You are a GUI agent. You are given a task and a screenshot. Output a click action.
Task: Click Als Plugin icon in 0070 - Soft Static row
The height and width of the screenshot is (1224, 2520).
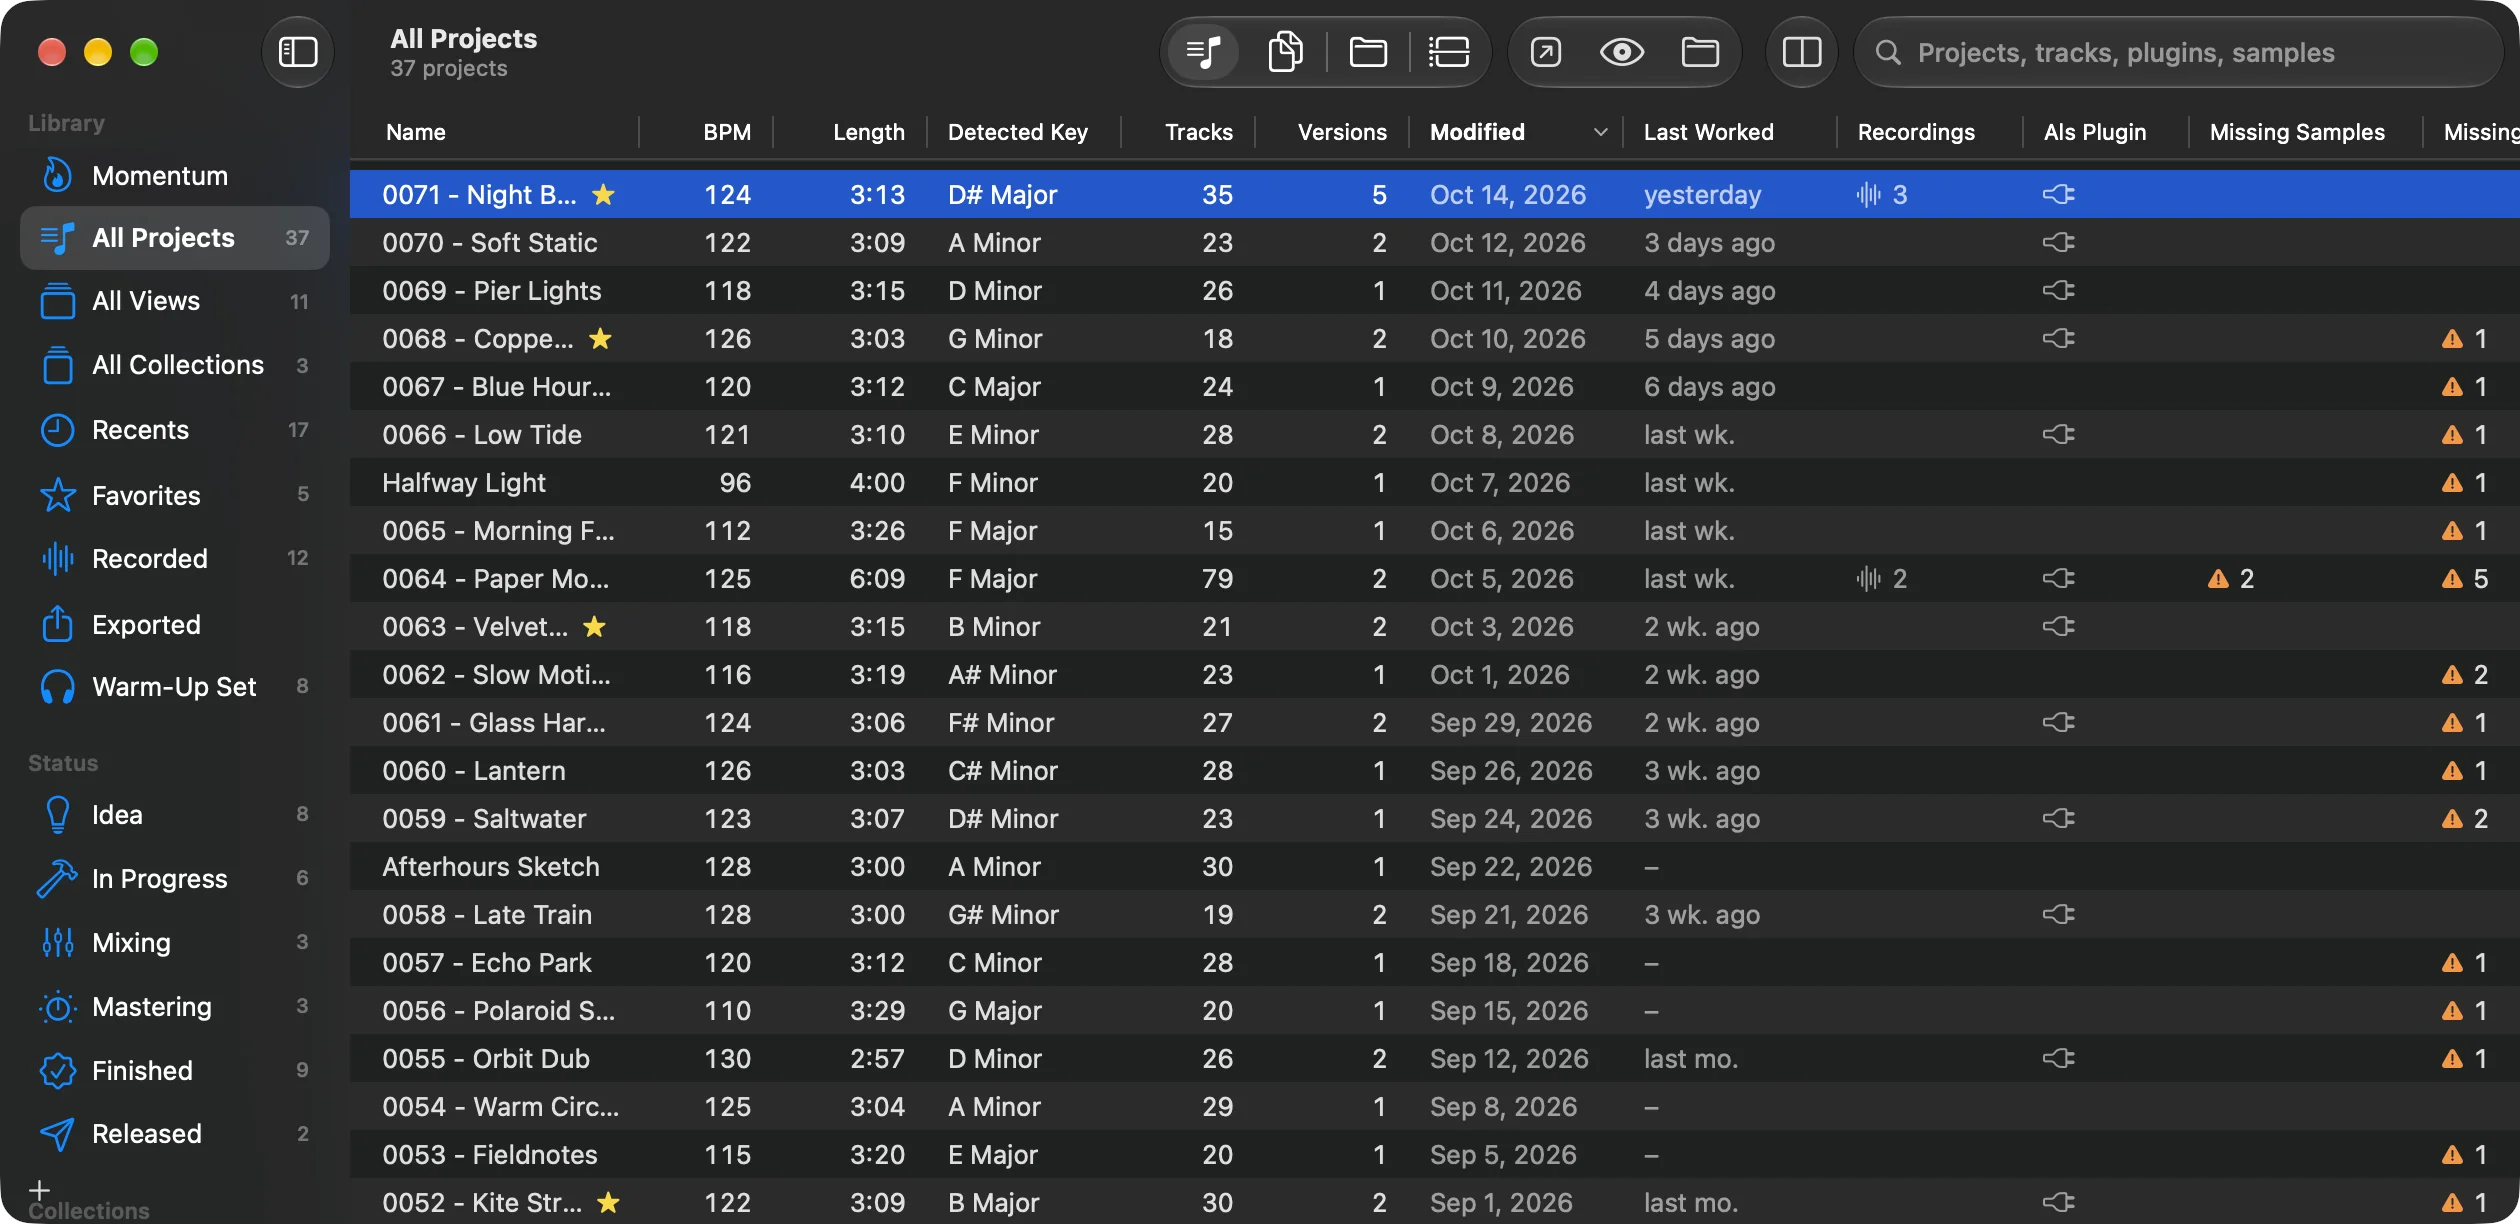coord(2058,242)
